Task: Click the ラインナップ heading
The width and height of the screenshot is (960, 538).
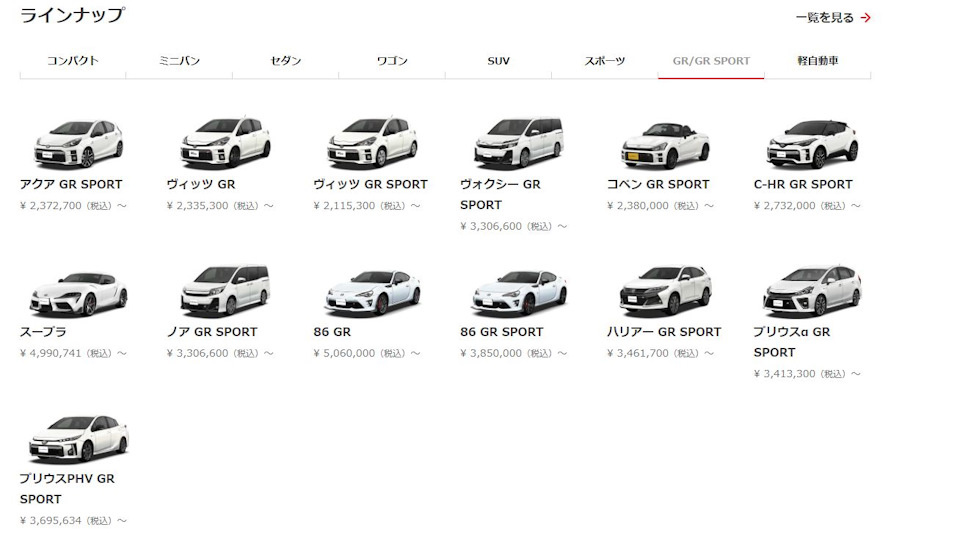Action: 73,15
